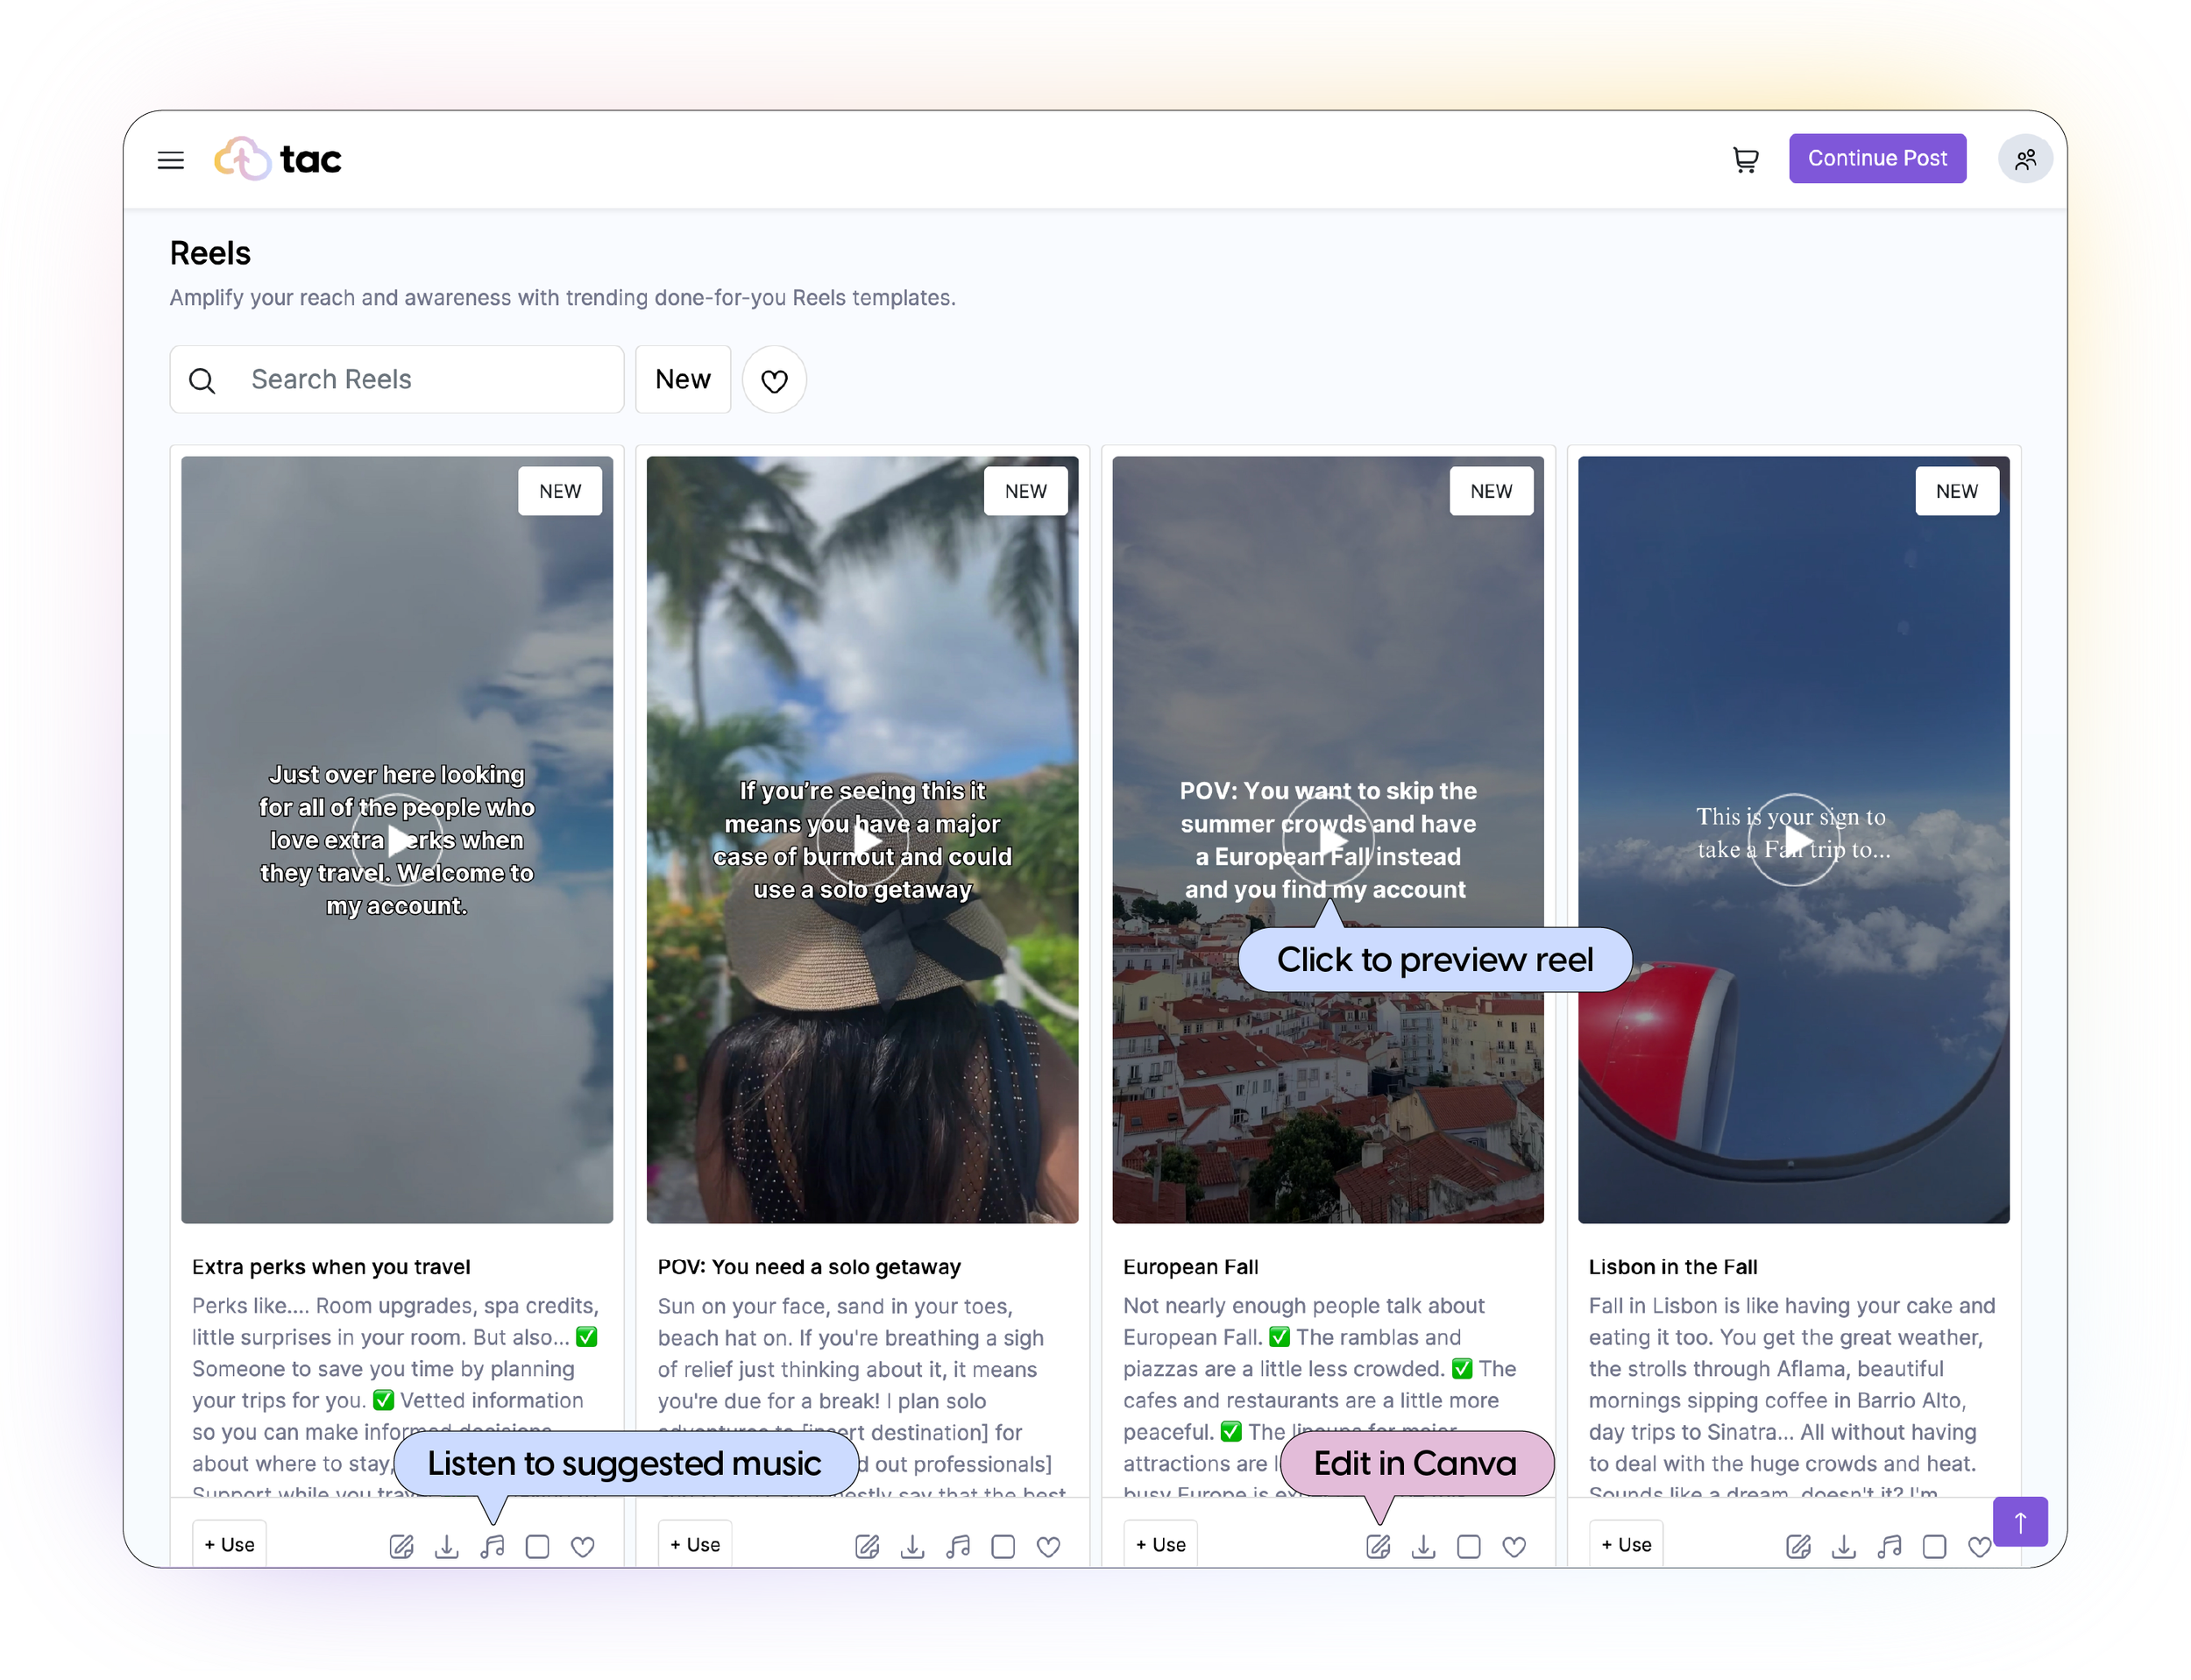The image size is (2191, 1680).
Task: Play the European Fall reel preview
Action: (1328, 840)
